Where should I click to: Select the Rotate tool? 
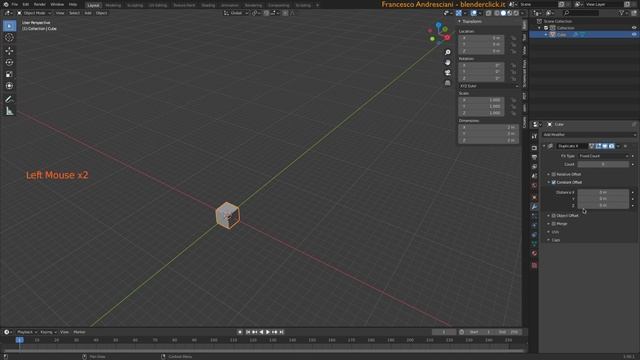coord(9,62)
